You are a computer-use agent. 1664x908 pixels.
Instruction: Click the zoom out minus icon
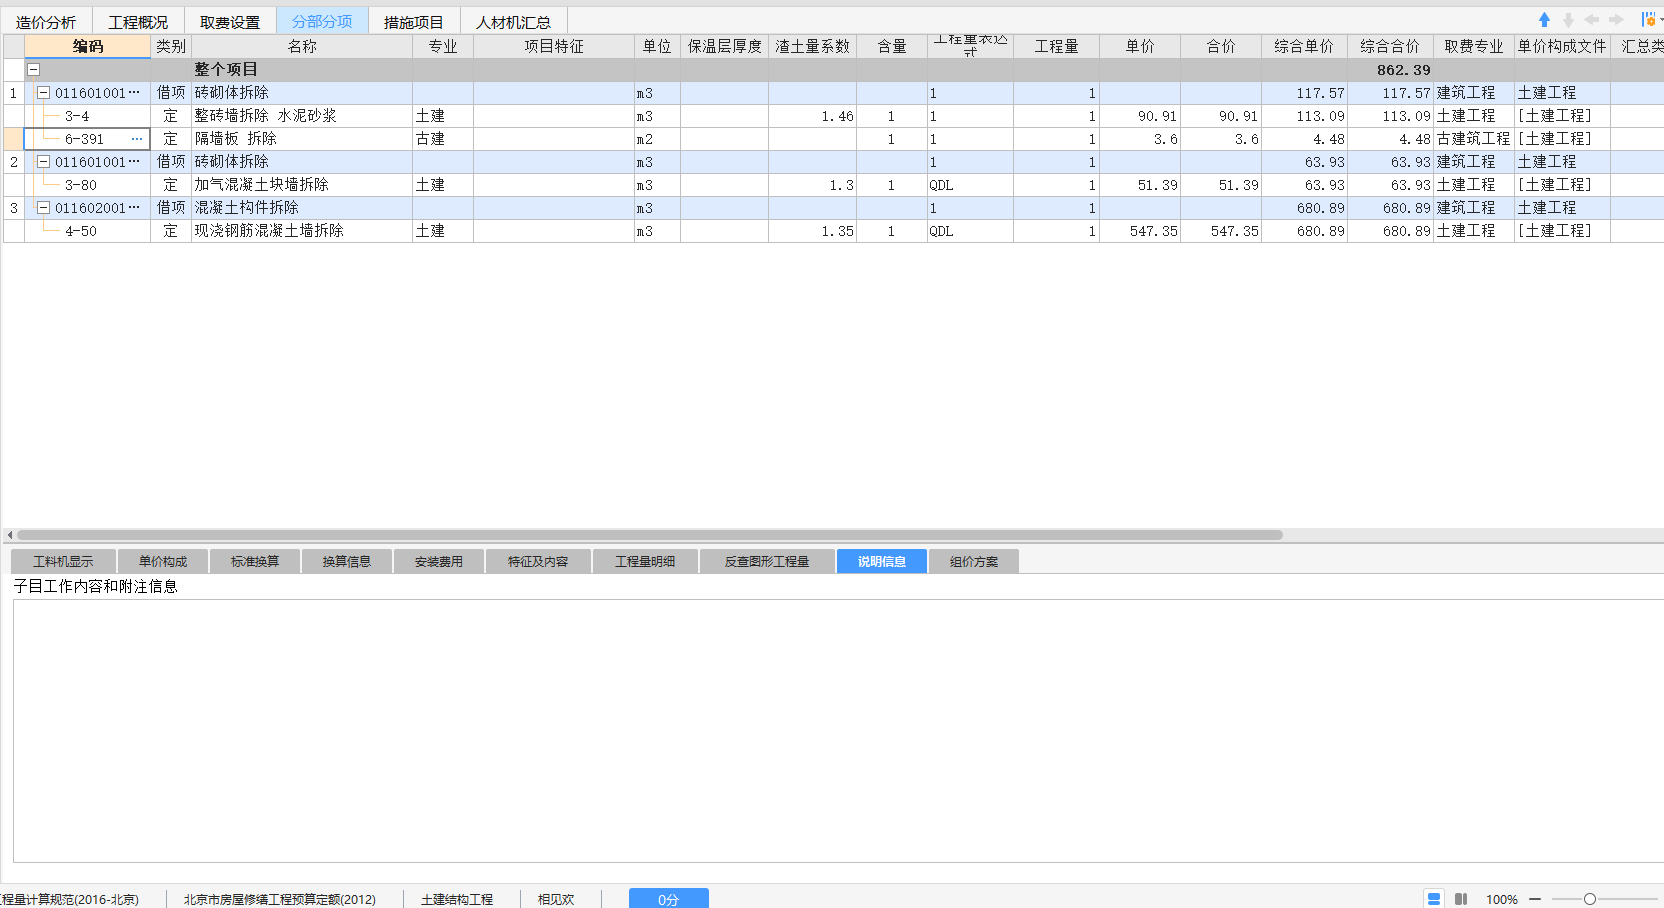point(1535,899)
